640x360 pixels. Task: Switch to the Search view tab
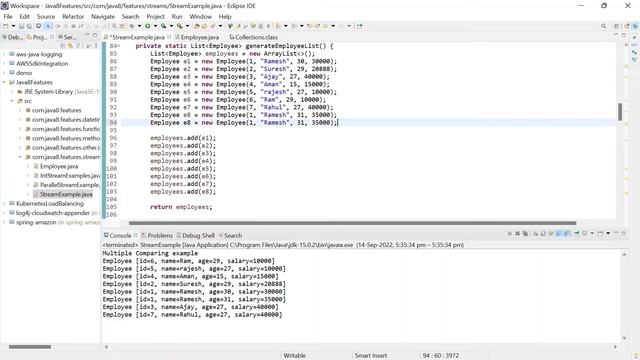coord(230,235)
